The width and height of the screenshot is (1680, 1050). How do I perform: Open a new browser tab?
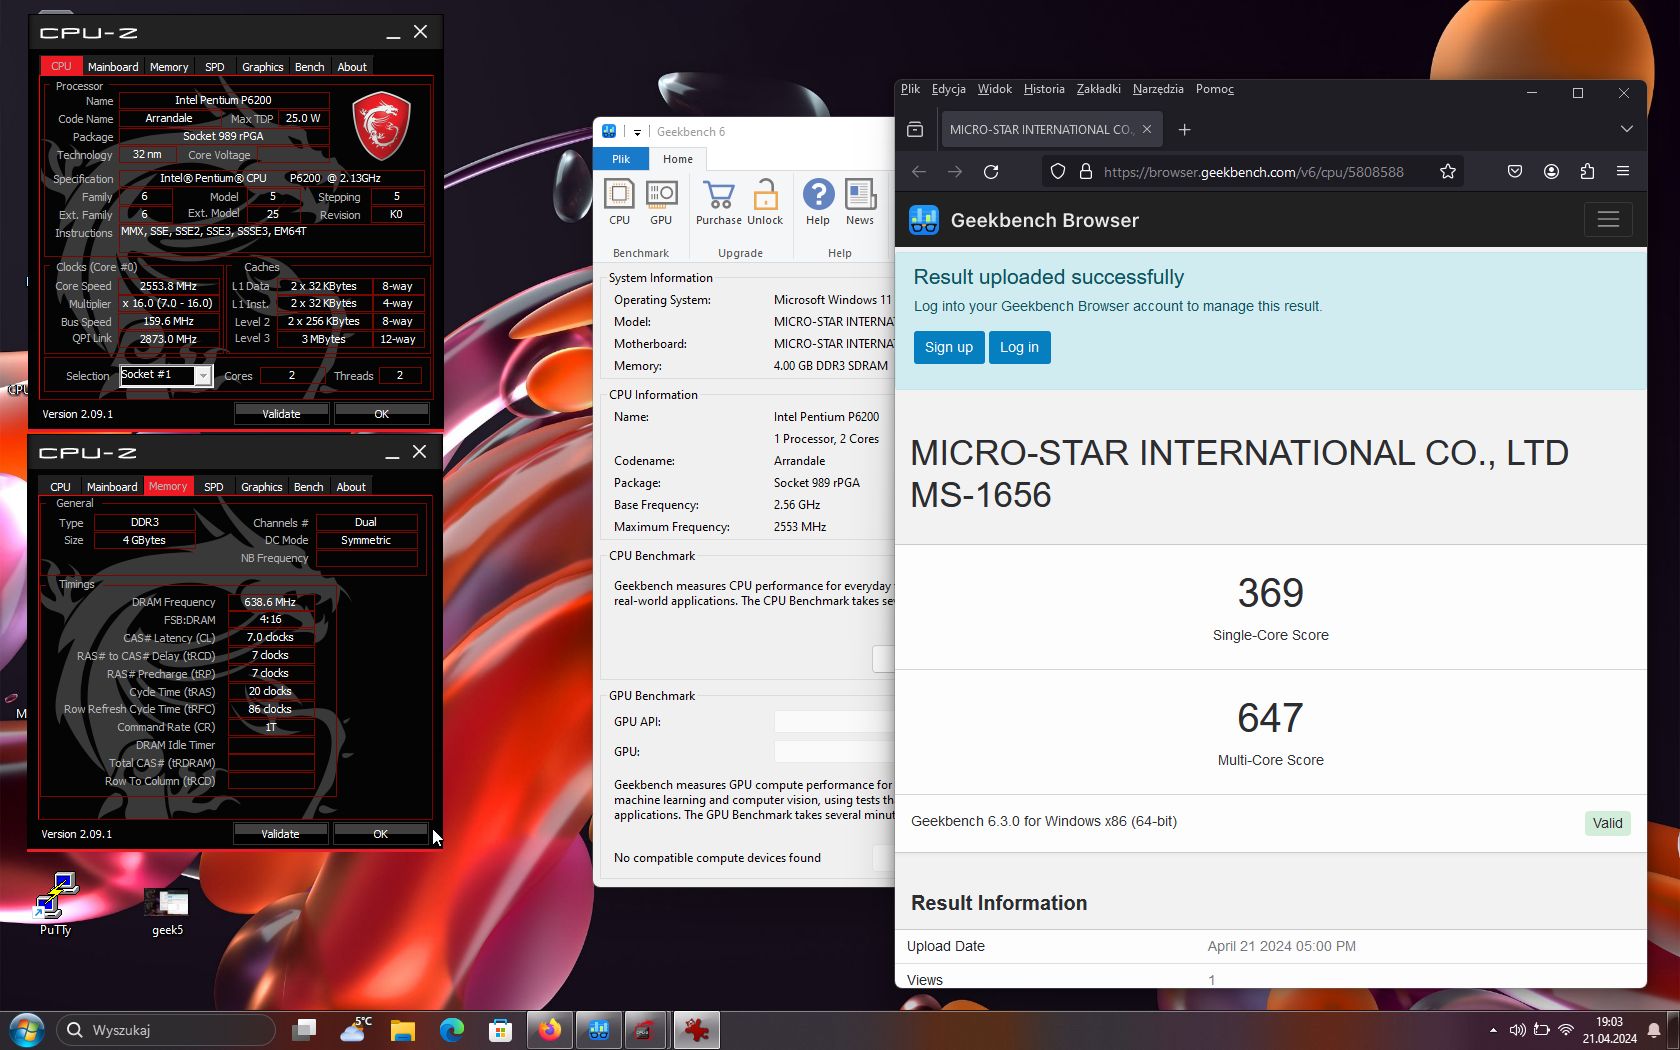pyautogui.click(x=1184, y=130)
